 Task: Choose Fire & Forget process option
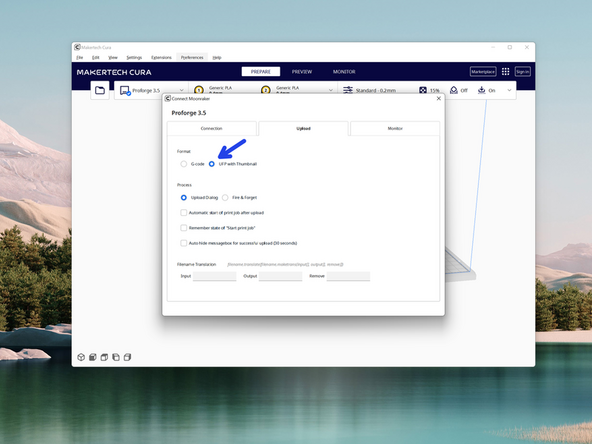pyautogui.click(x=225, y=197)
